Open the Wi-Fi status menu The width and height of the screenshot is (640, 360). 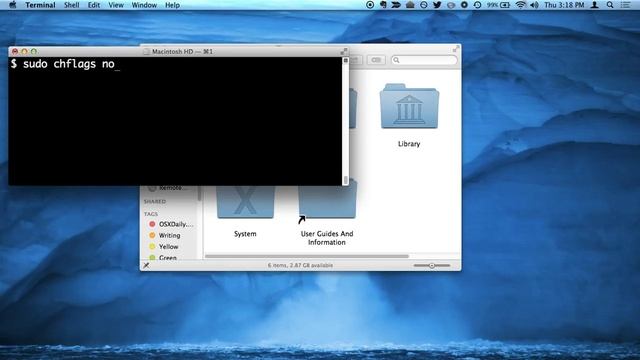(520, 5)
